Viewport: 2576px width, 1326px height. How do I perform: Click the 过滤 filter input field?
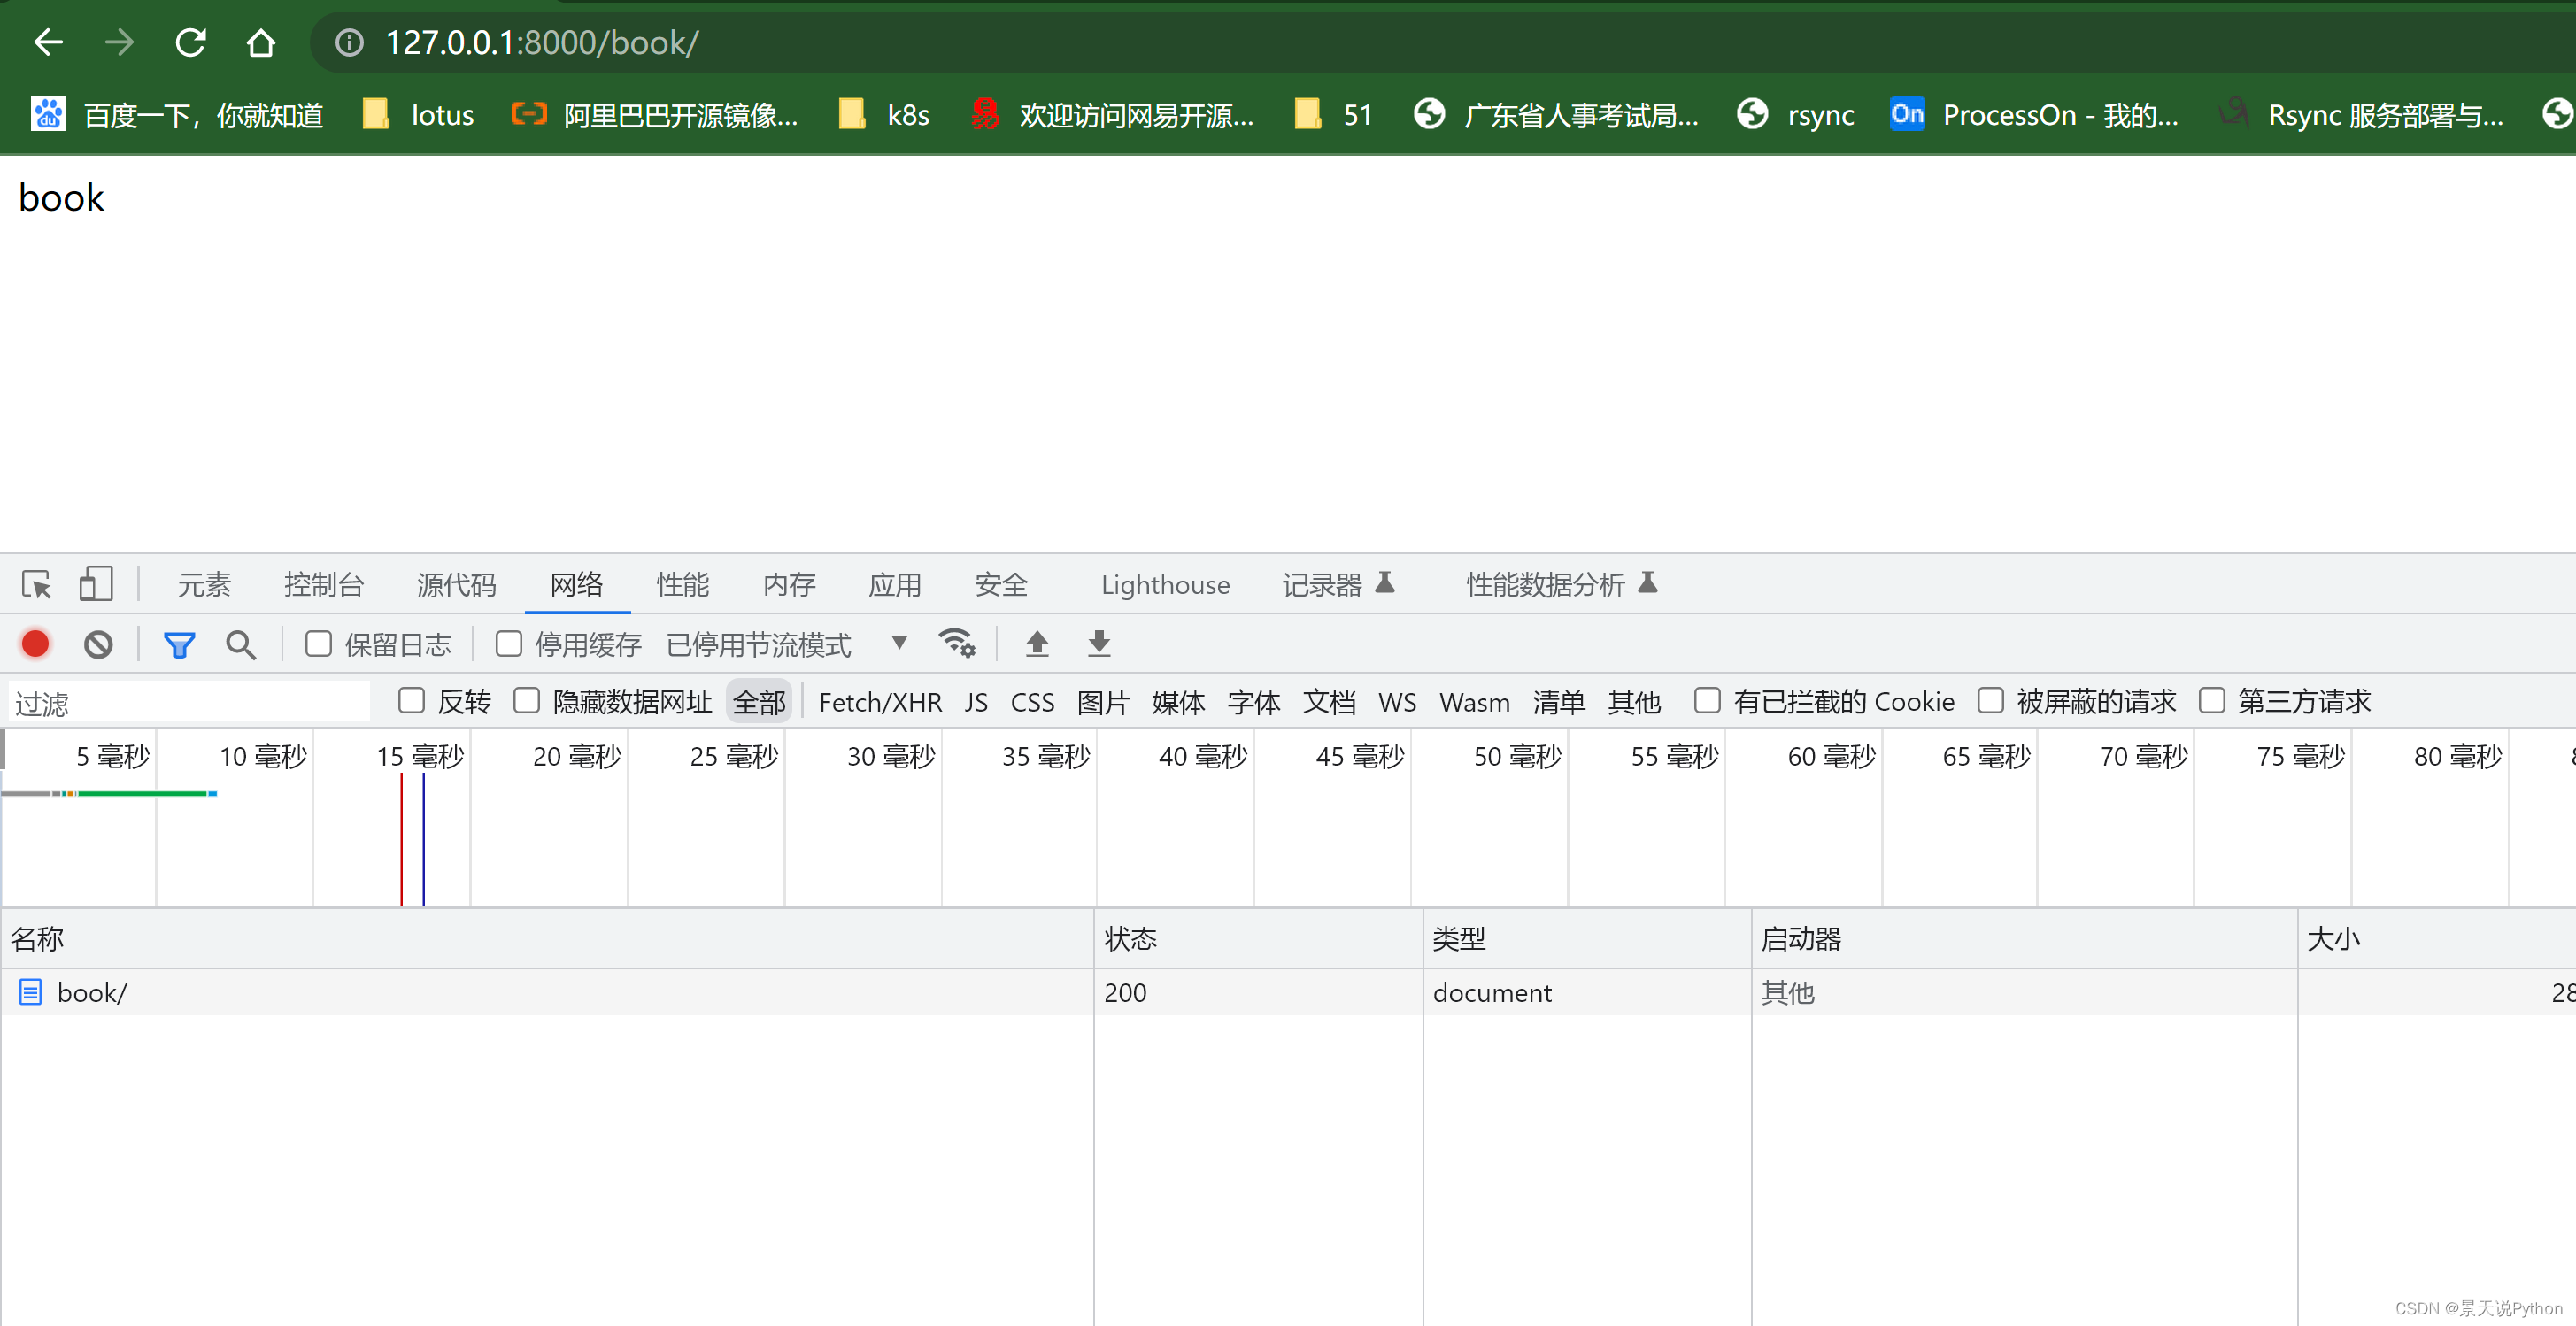[x=189, y=702]
